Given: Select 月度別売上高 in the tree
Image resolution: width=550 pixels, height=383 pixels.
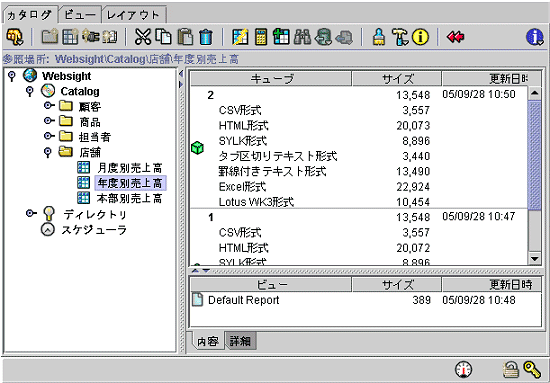Looking at the screenshot, I should tap(129, 168).
